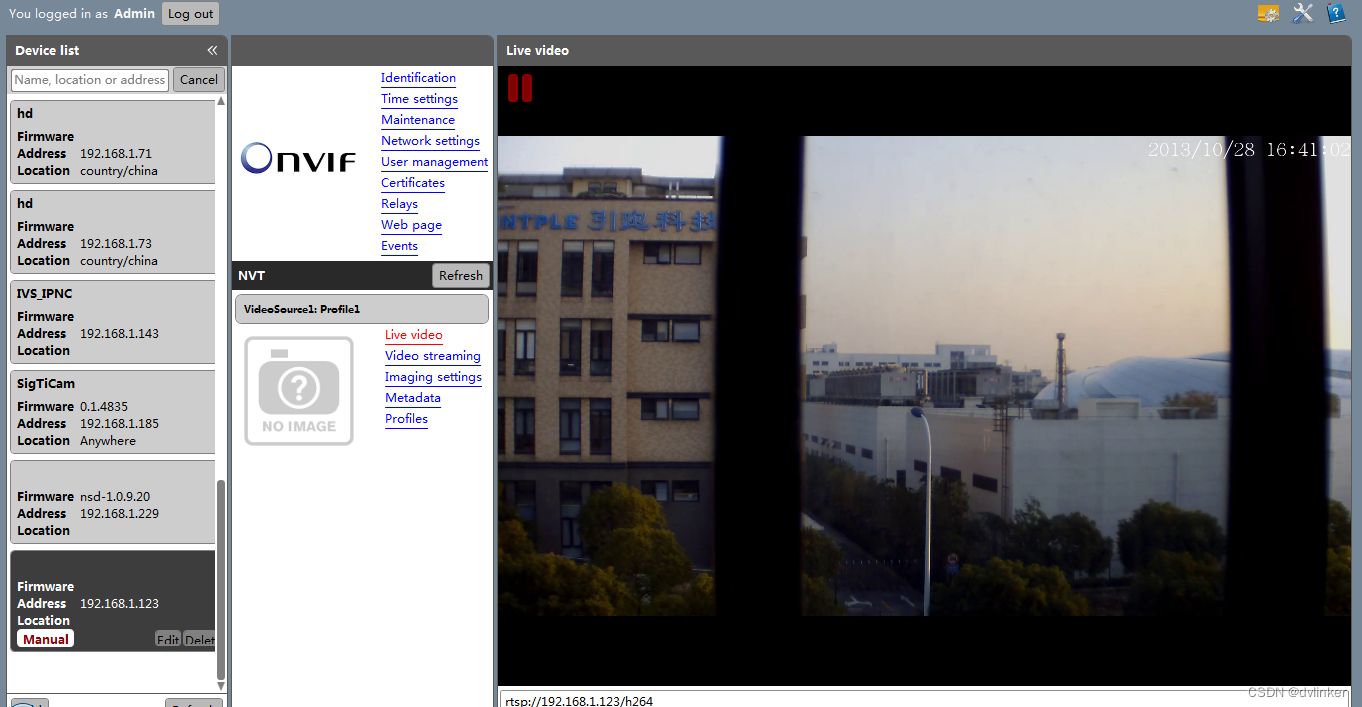Click the 192.168.1.185 address text
Image resolution: width=1362 pixels, height=707 pixels.
pyautogui.click(x=119, y=424)
